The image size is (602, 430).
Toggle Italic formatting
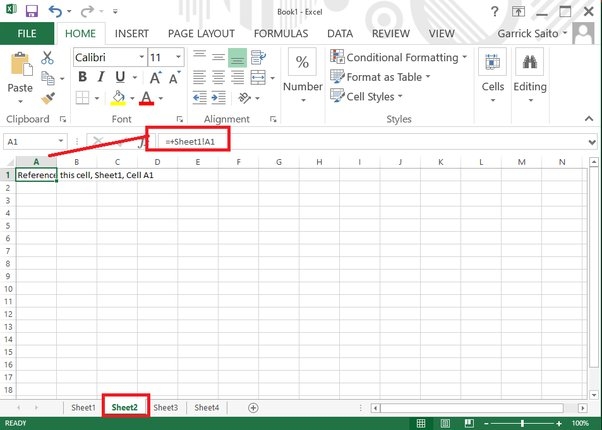pyautogui.click(x=100, y=78)
